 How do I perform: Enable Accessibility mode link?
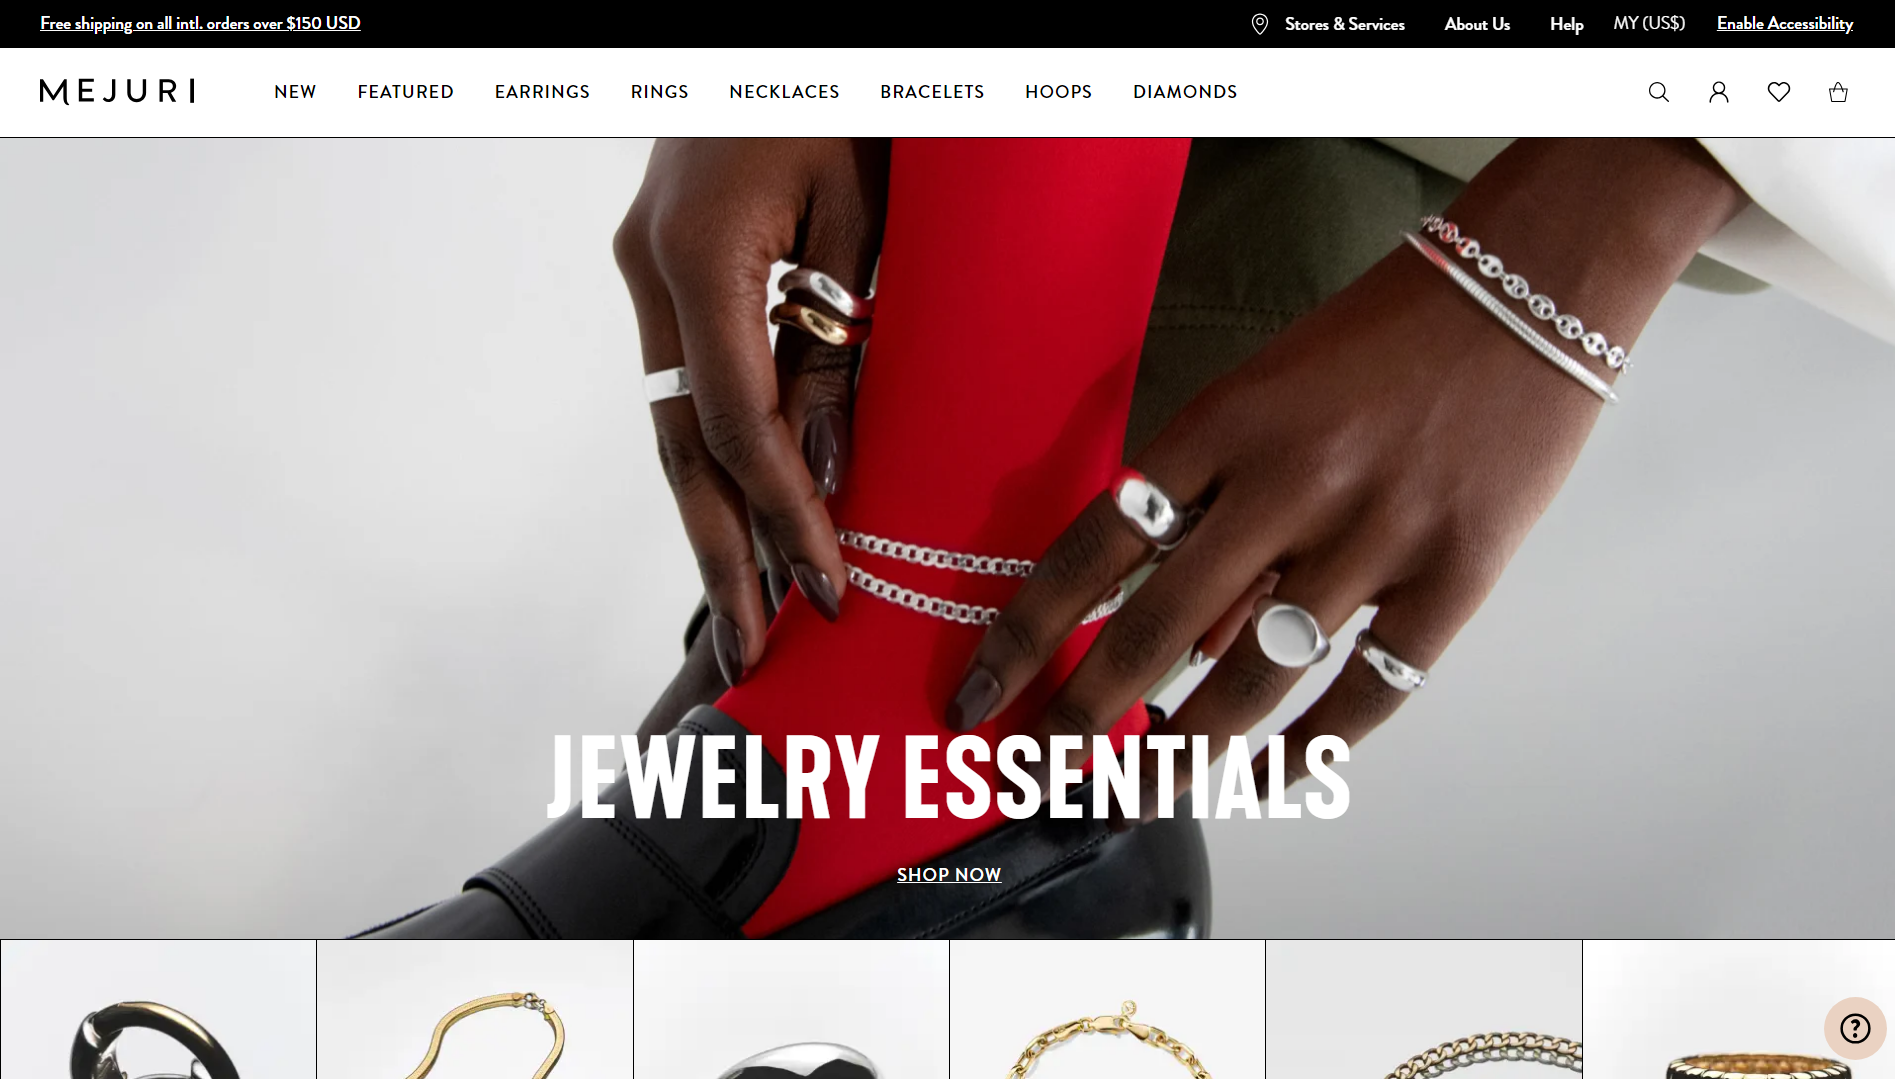[x=1784, y=23]
